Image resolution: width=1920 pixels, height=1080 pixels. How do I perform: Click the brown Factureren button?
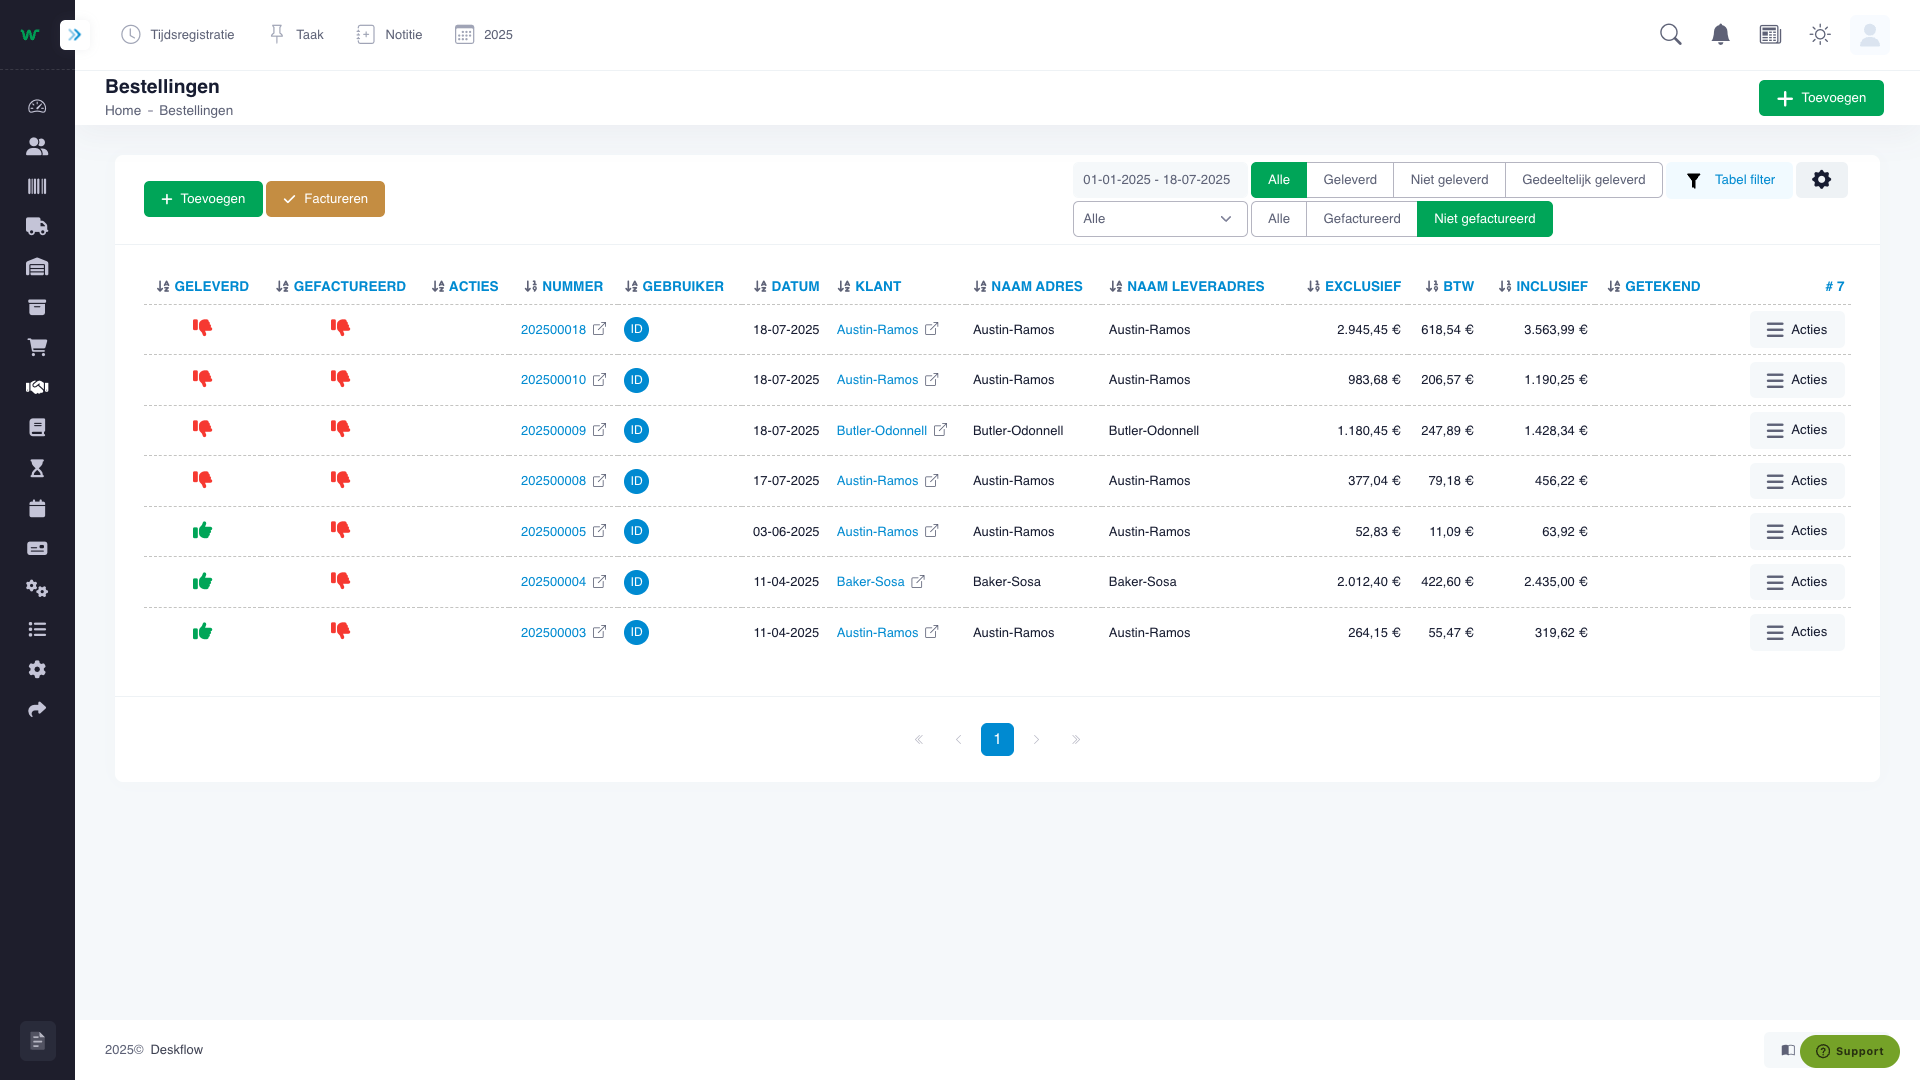pyautogui.click(x=325, y=199)
